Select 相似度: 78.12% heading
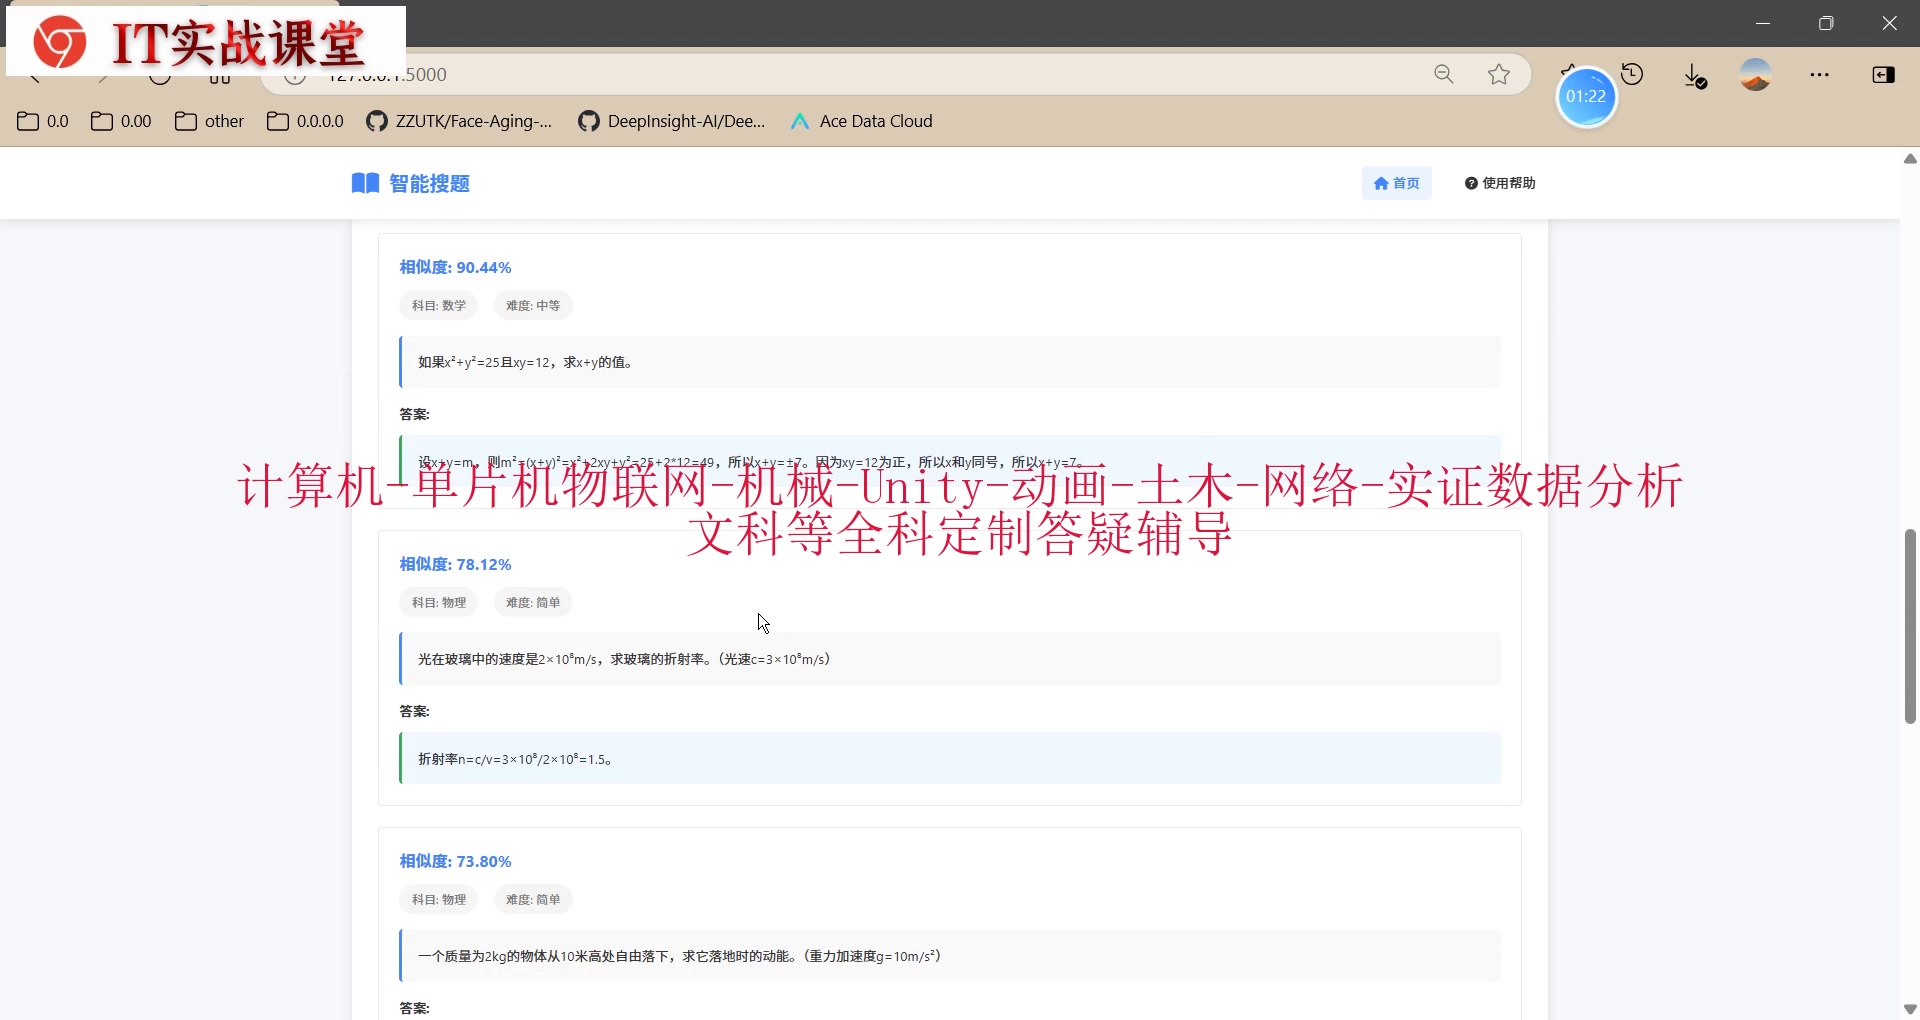 click(x=455, y=564)
